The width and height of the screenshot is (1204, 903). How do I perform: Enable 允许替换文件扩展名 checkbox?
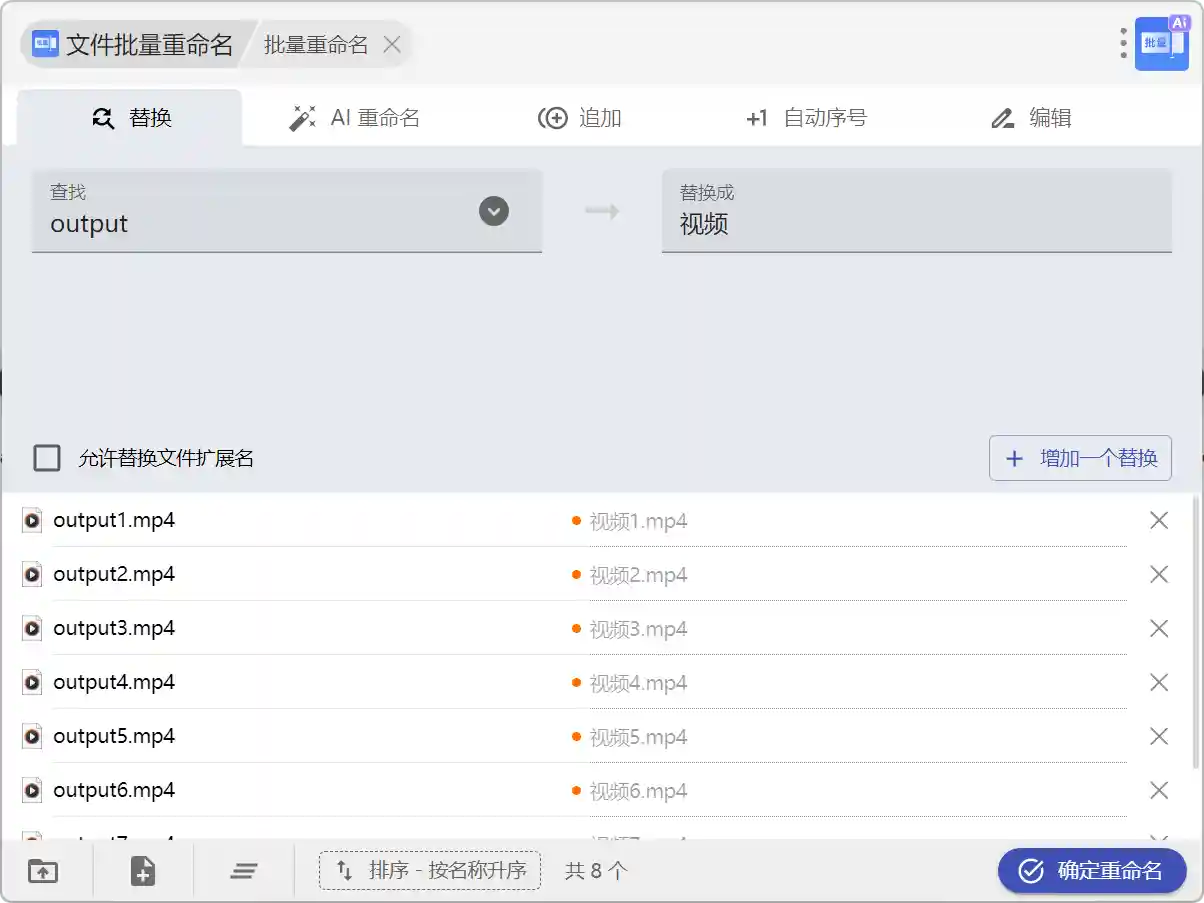coord(47,458)
